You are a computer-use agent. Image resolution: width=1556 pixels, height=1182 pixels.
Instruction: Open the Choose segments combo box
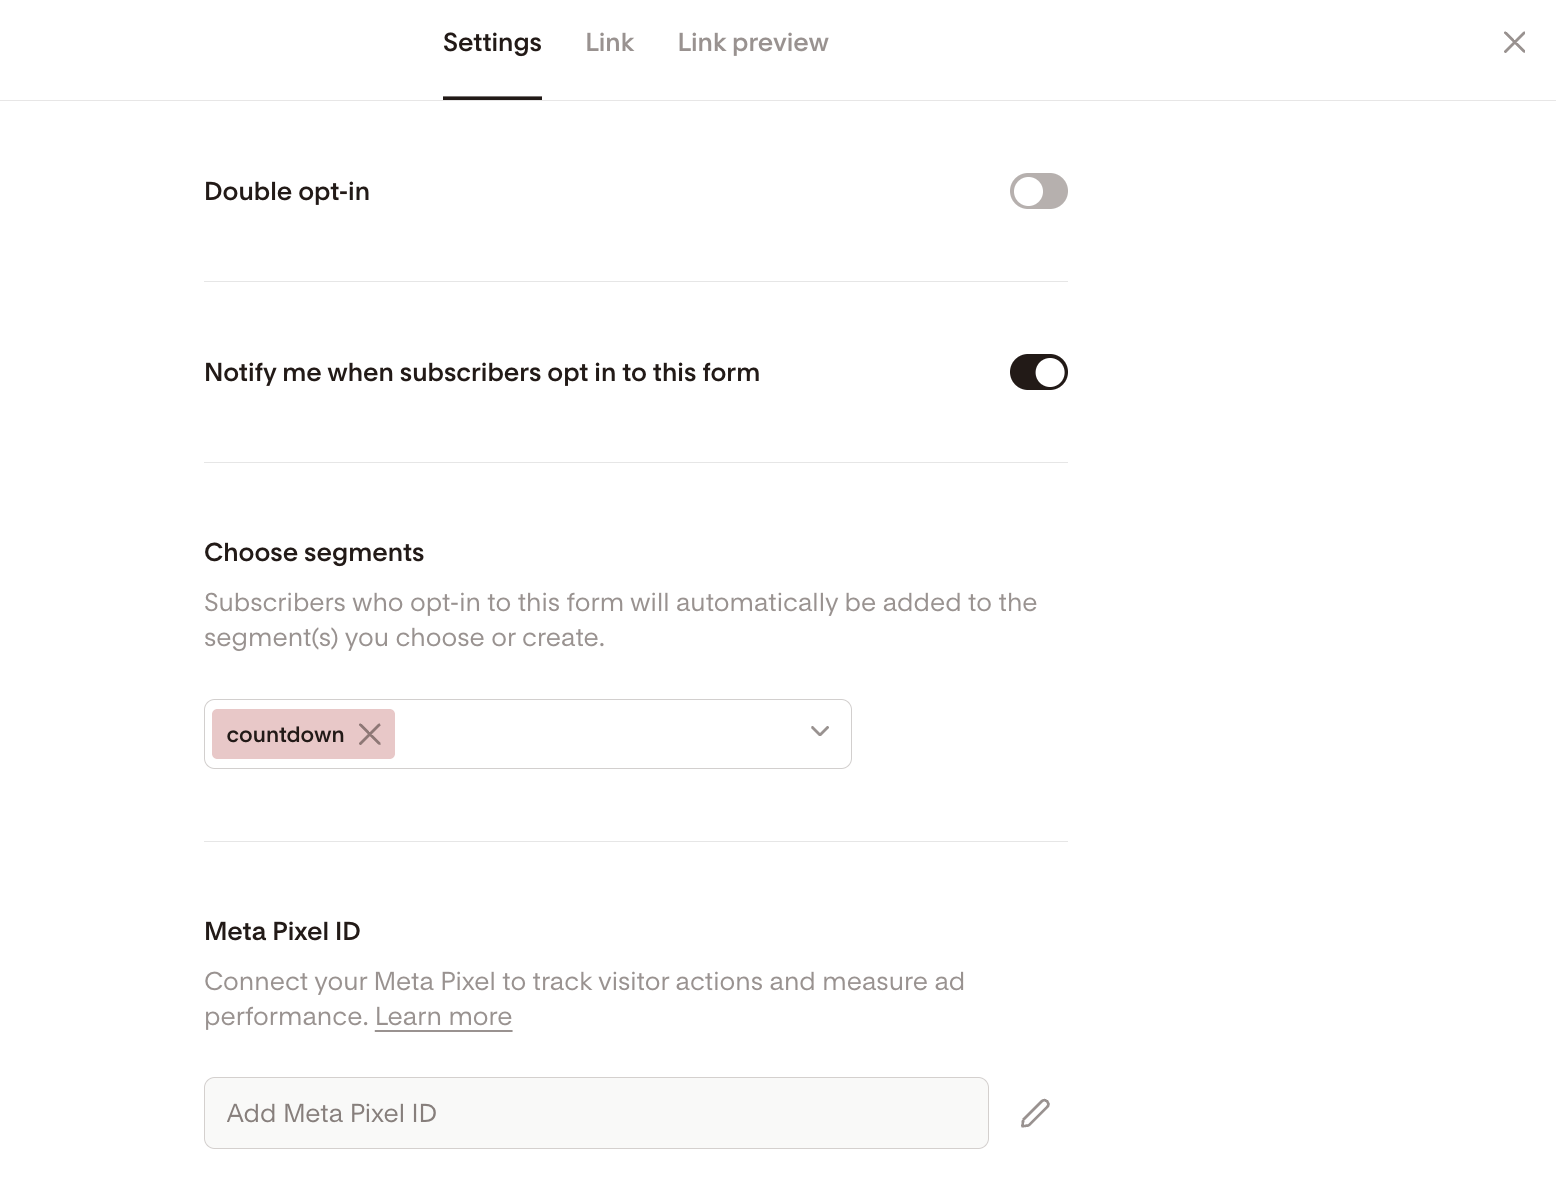point(600,734)
